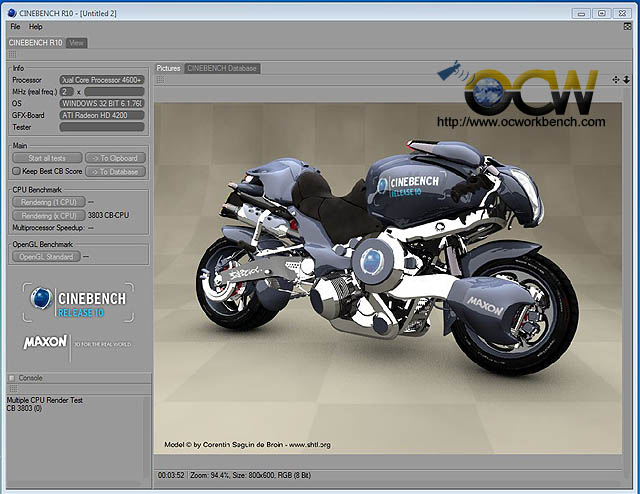This screenshot has height=494, width=640.
Task: Click the Multiprocessor Speedup label
Action: tap(48, 228)
